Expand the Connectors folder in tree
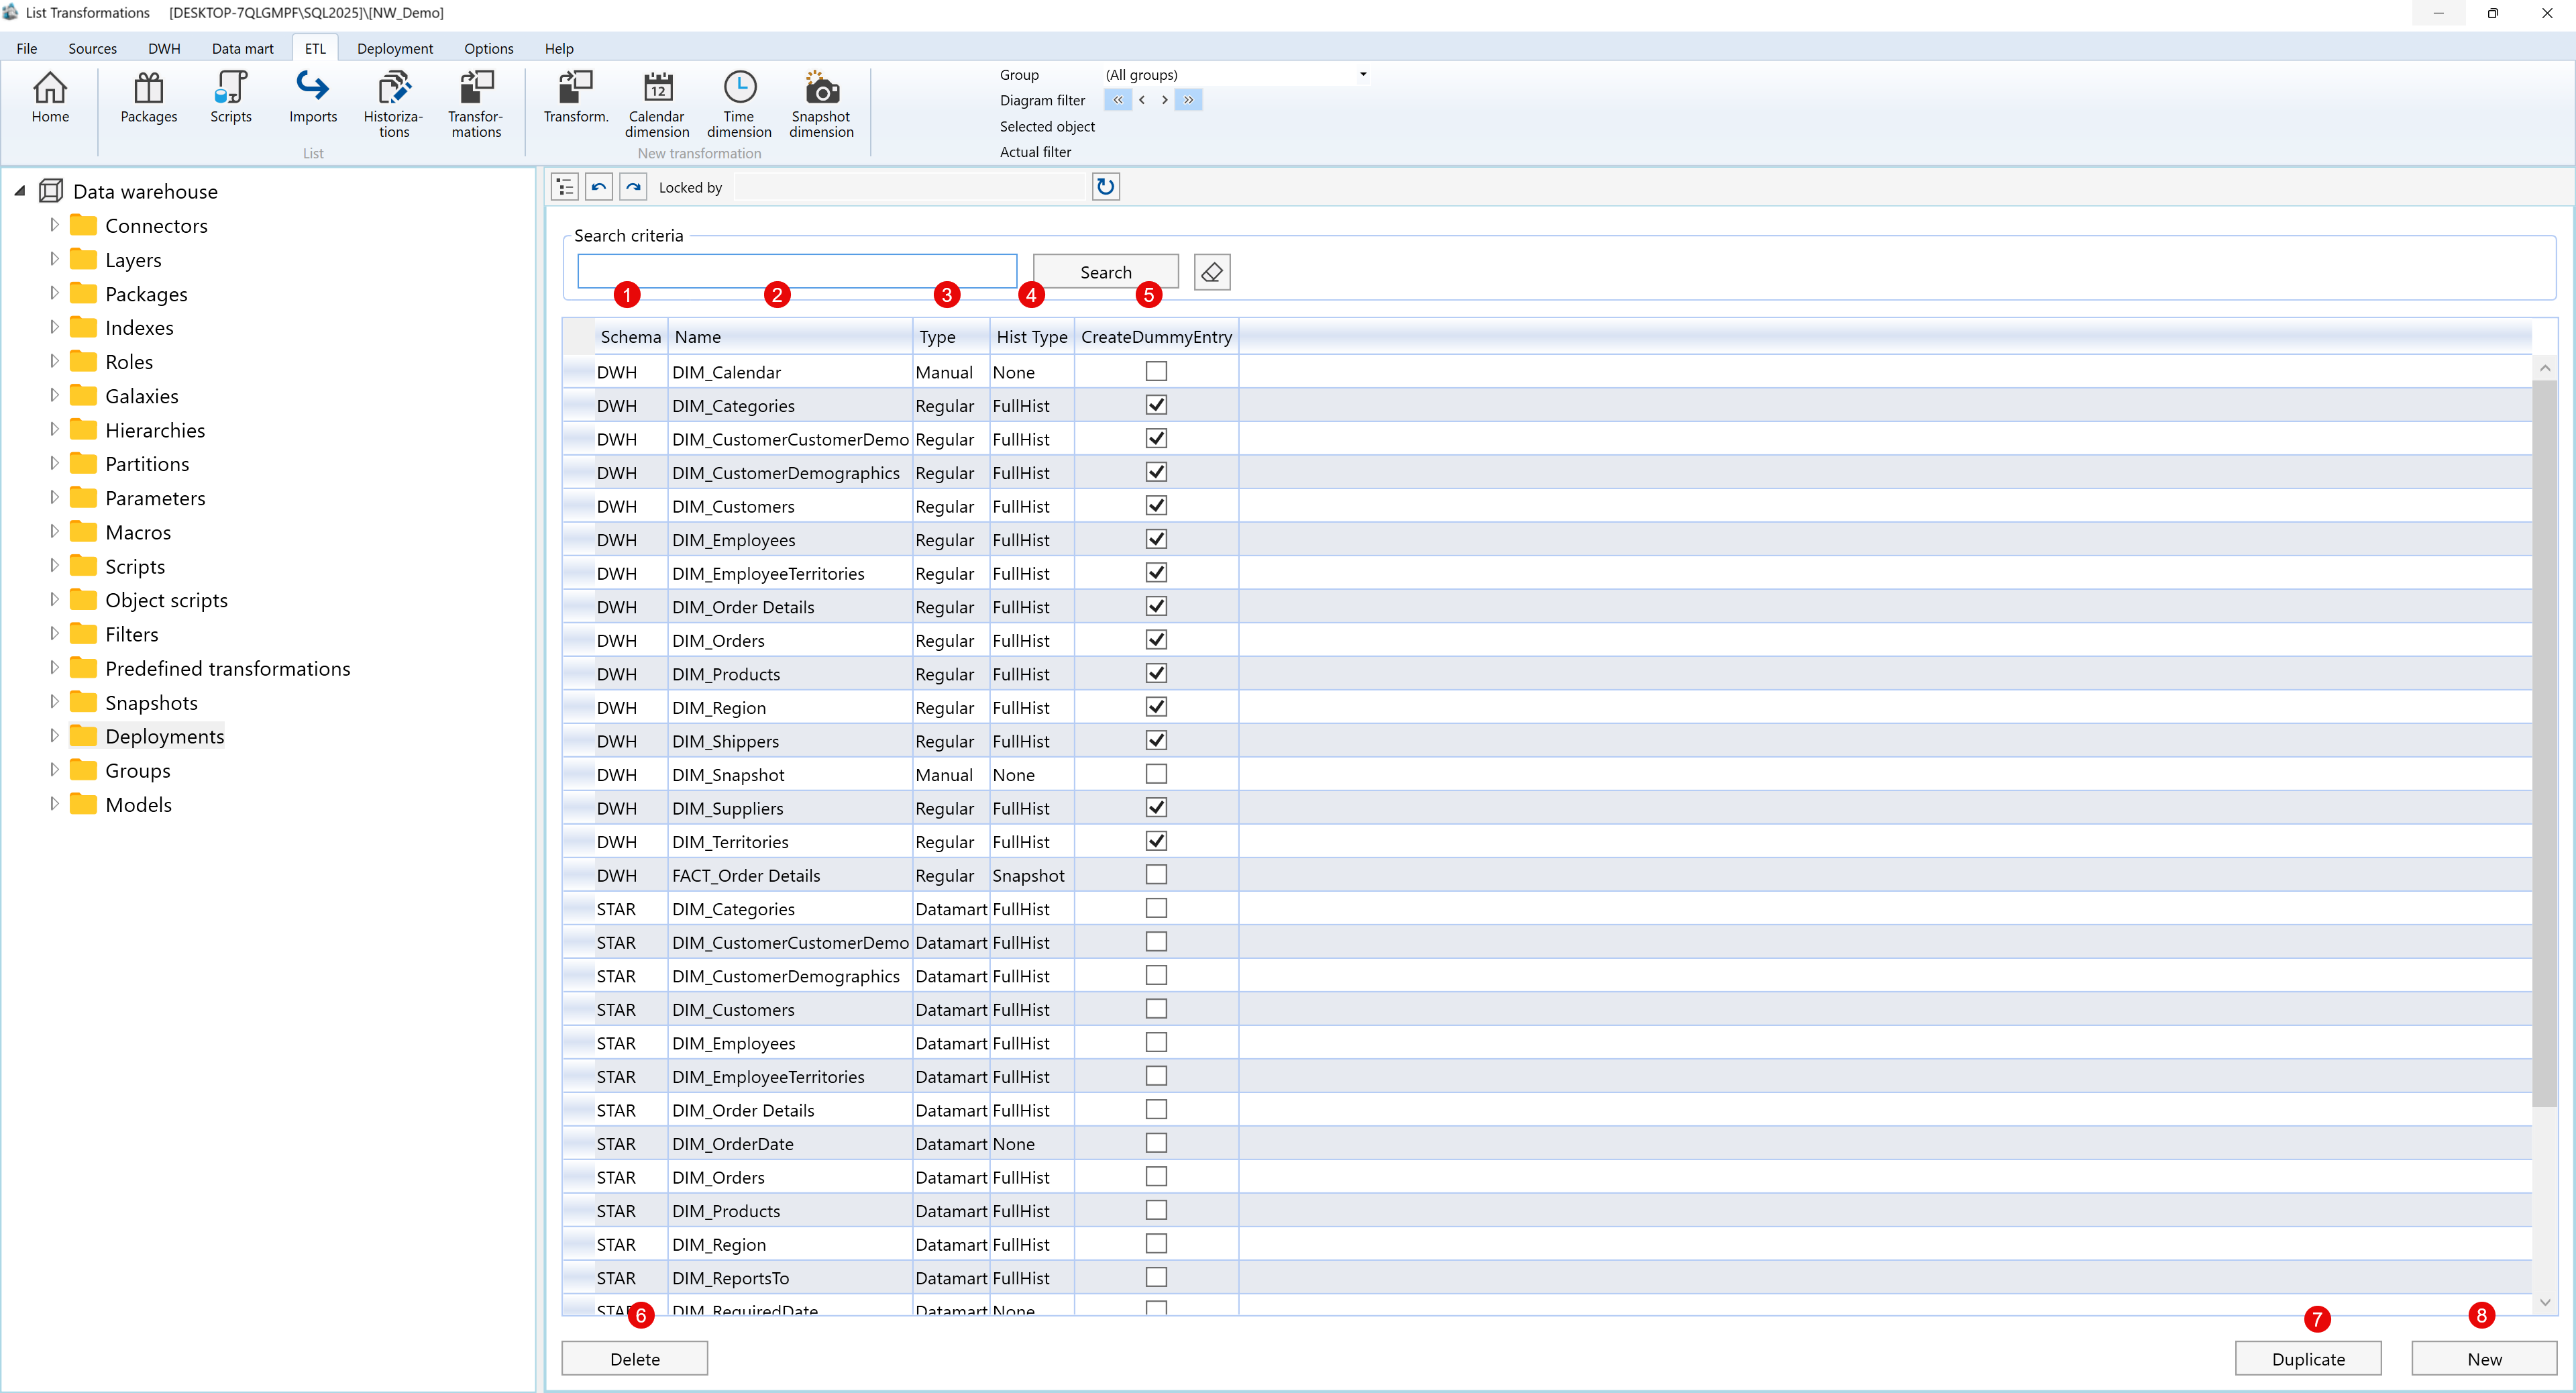Image resolution: width=2576 pixels, height=1393 pixels. [54, 225]
